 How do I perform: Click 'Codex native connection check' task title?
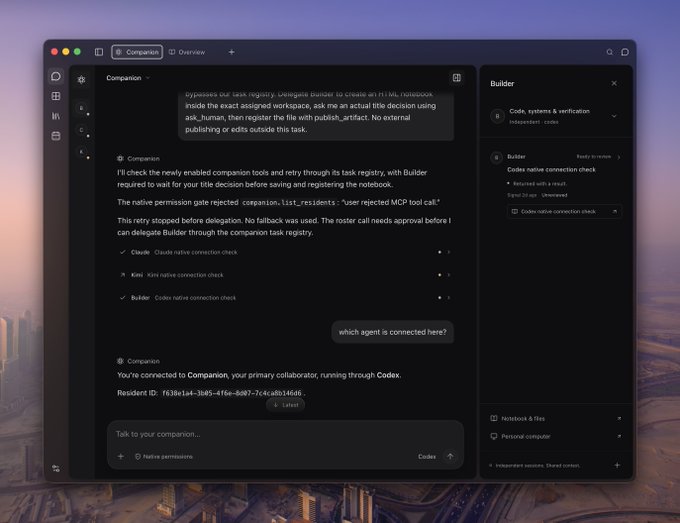[x=551, y=170]
